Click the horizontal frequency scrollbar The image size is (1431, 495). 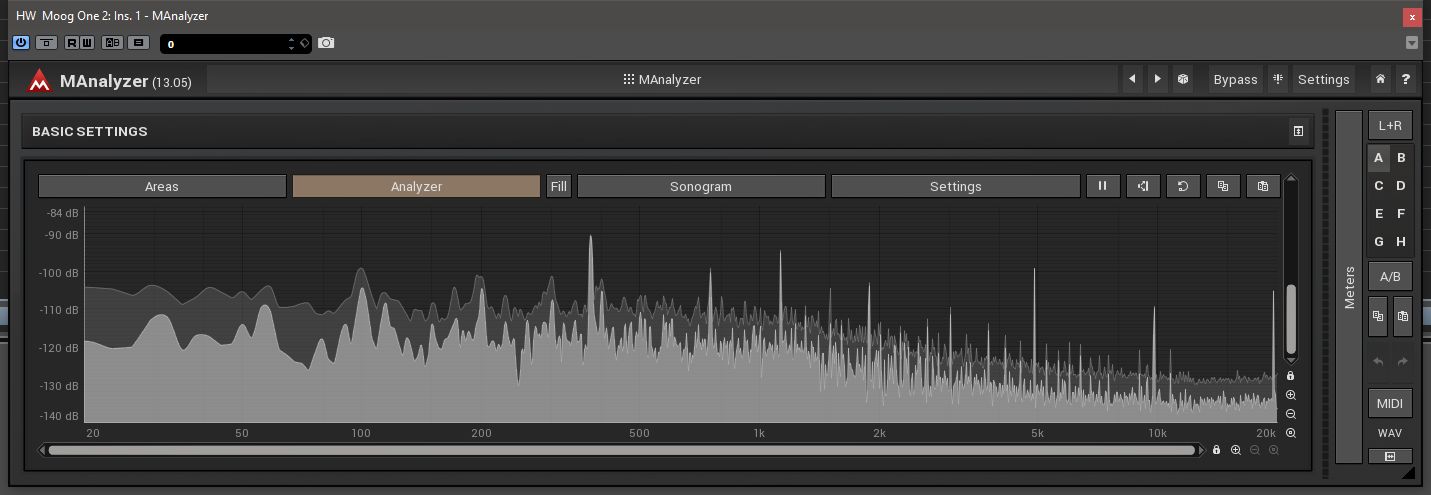(620, 450)
